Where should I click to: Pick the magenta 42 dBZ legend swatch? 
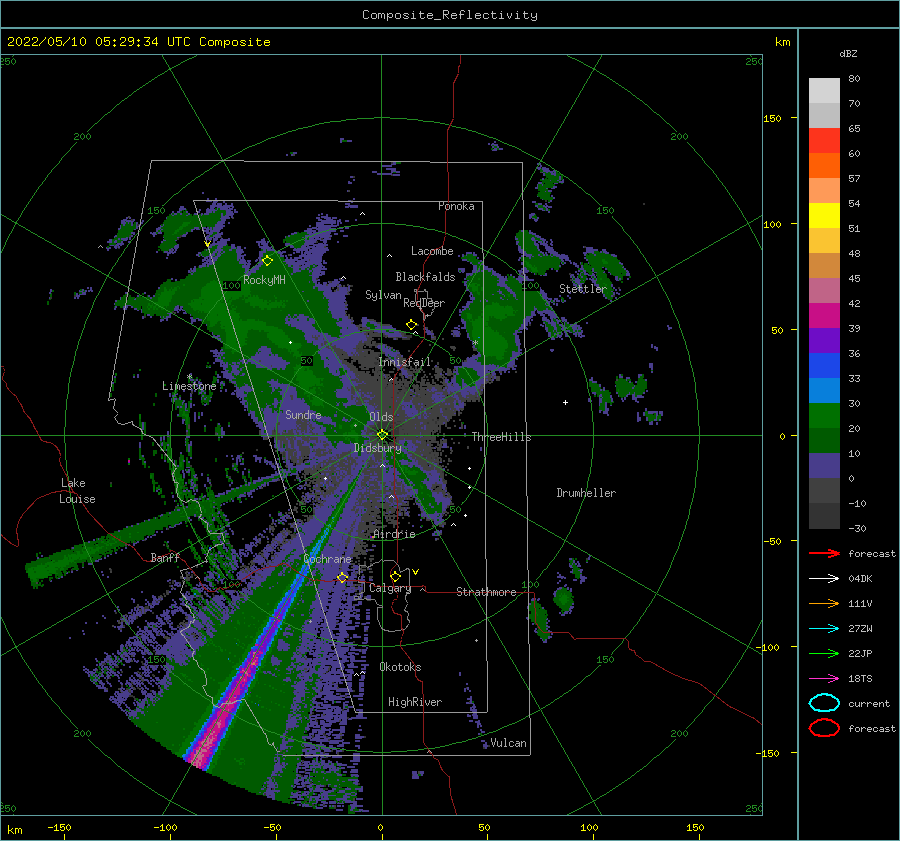(824, 315)
